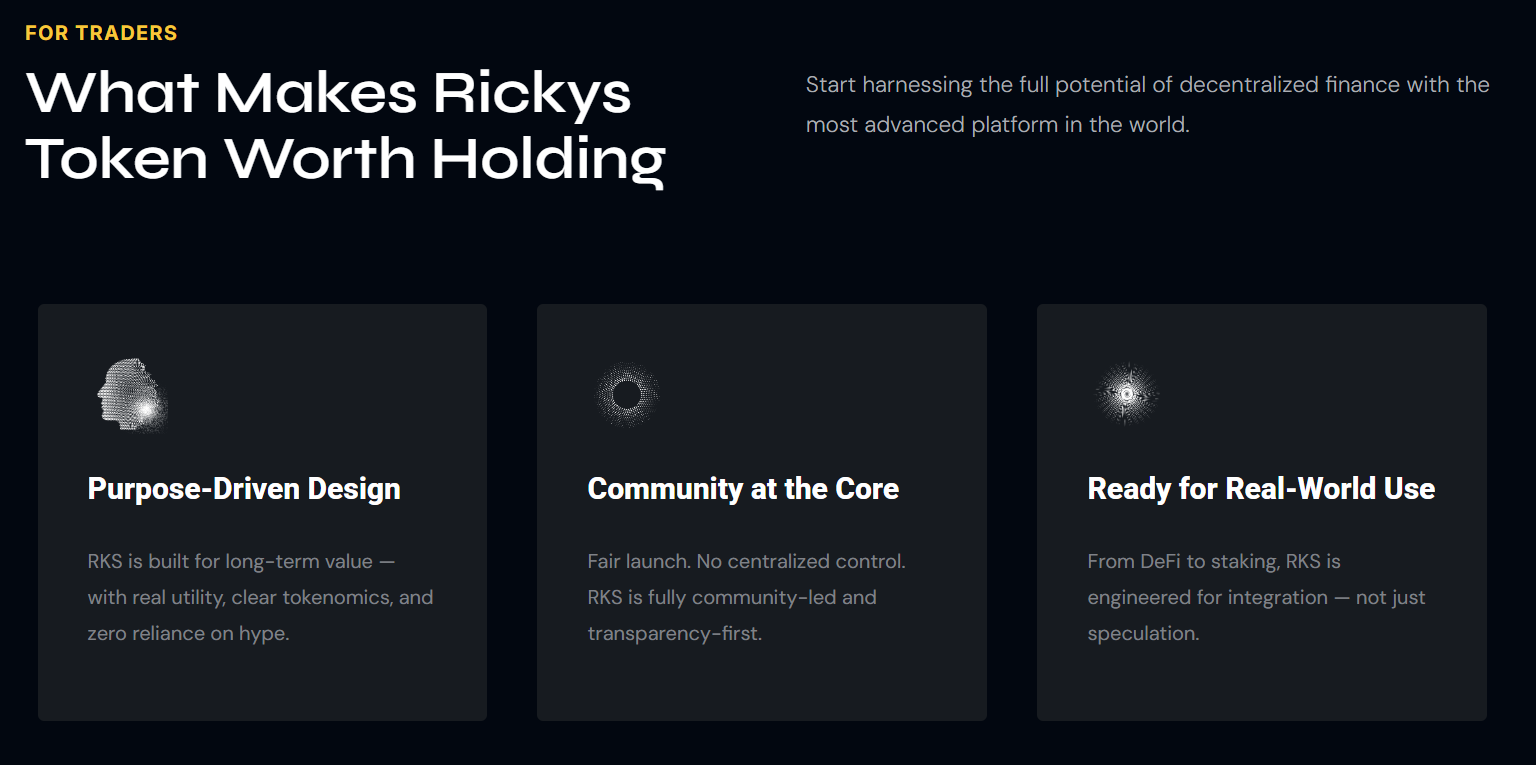Open the 'Community at the Core' title

pos(743,489)
